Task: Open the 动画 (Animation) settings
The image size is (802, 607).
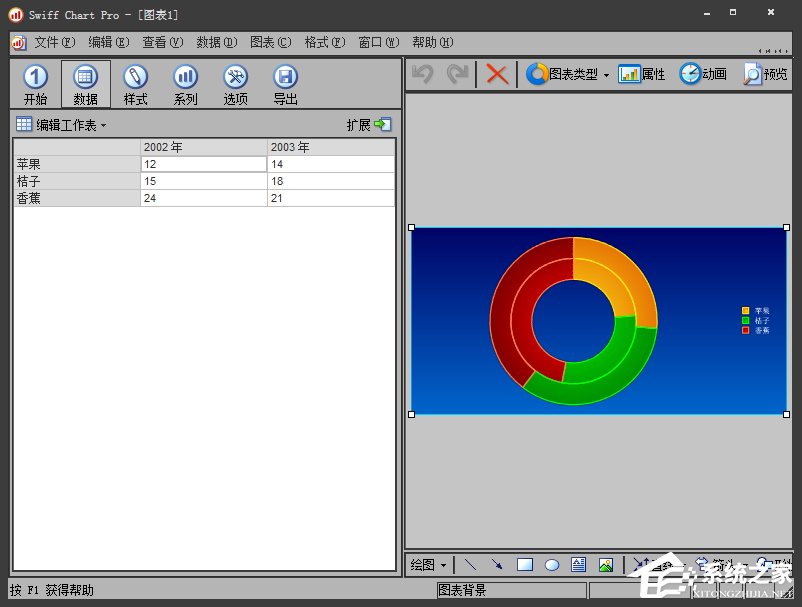Action: point(703,74)
